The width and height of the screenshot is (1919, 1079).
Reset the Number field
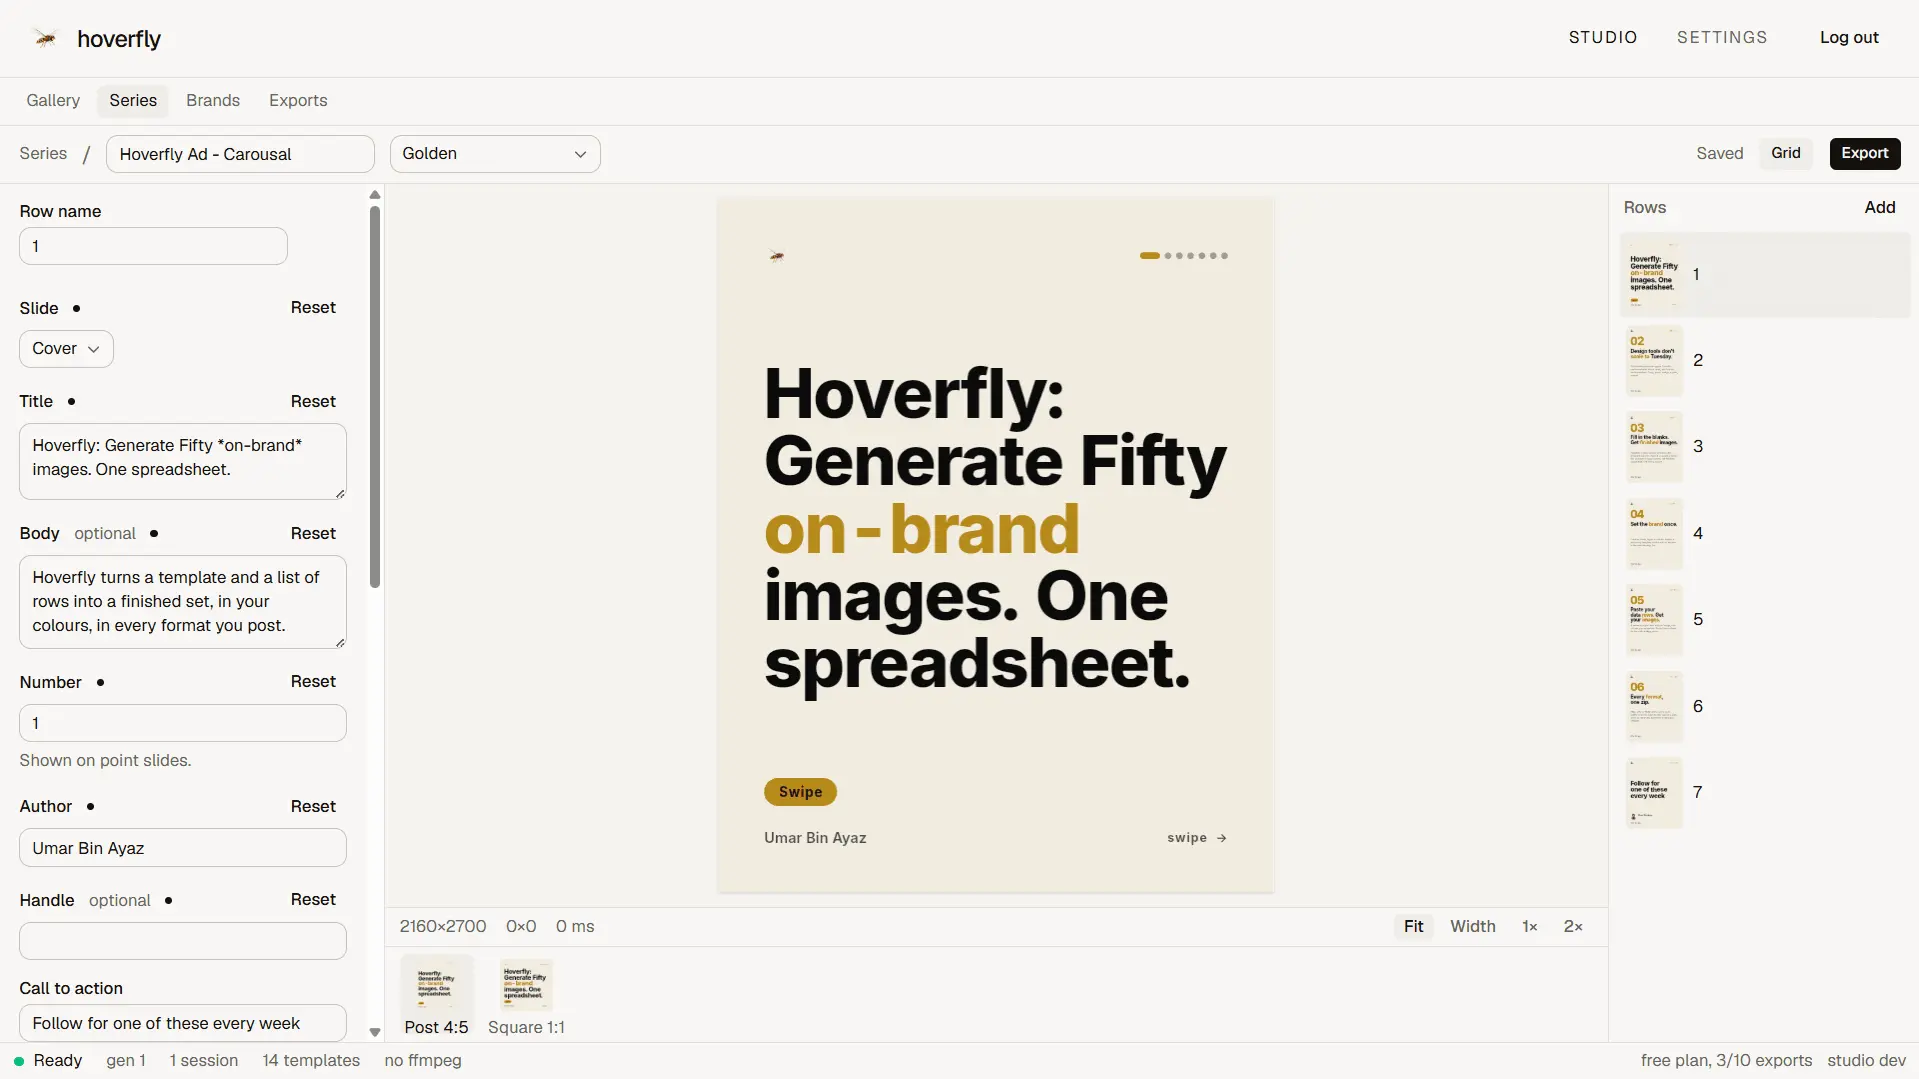pos(313,682)
